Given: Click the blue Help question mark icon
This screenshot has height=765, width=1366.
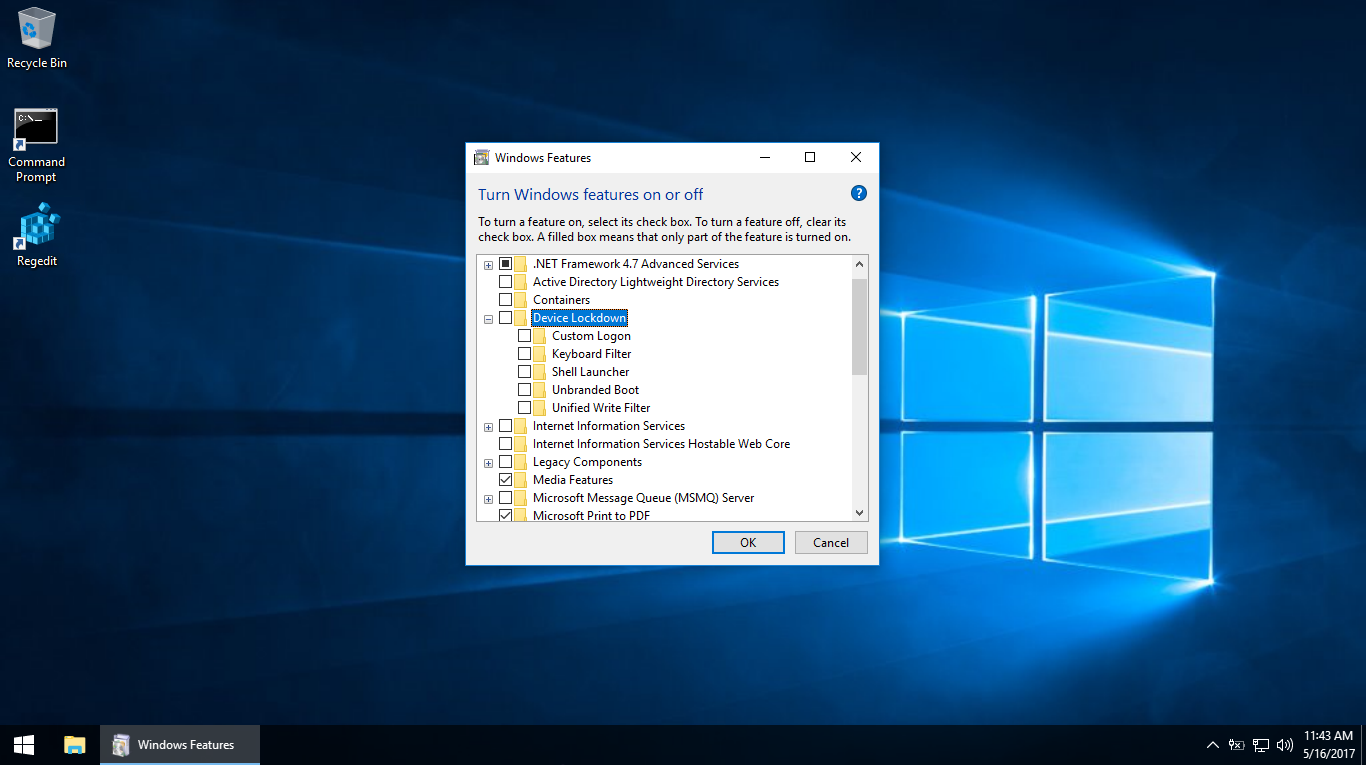Looking at the screenshot, I should coord(858,193).
